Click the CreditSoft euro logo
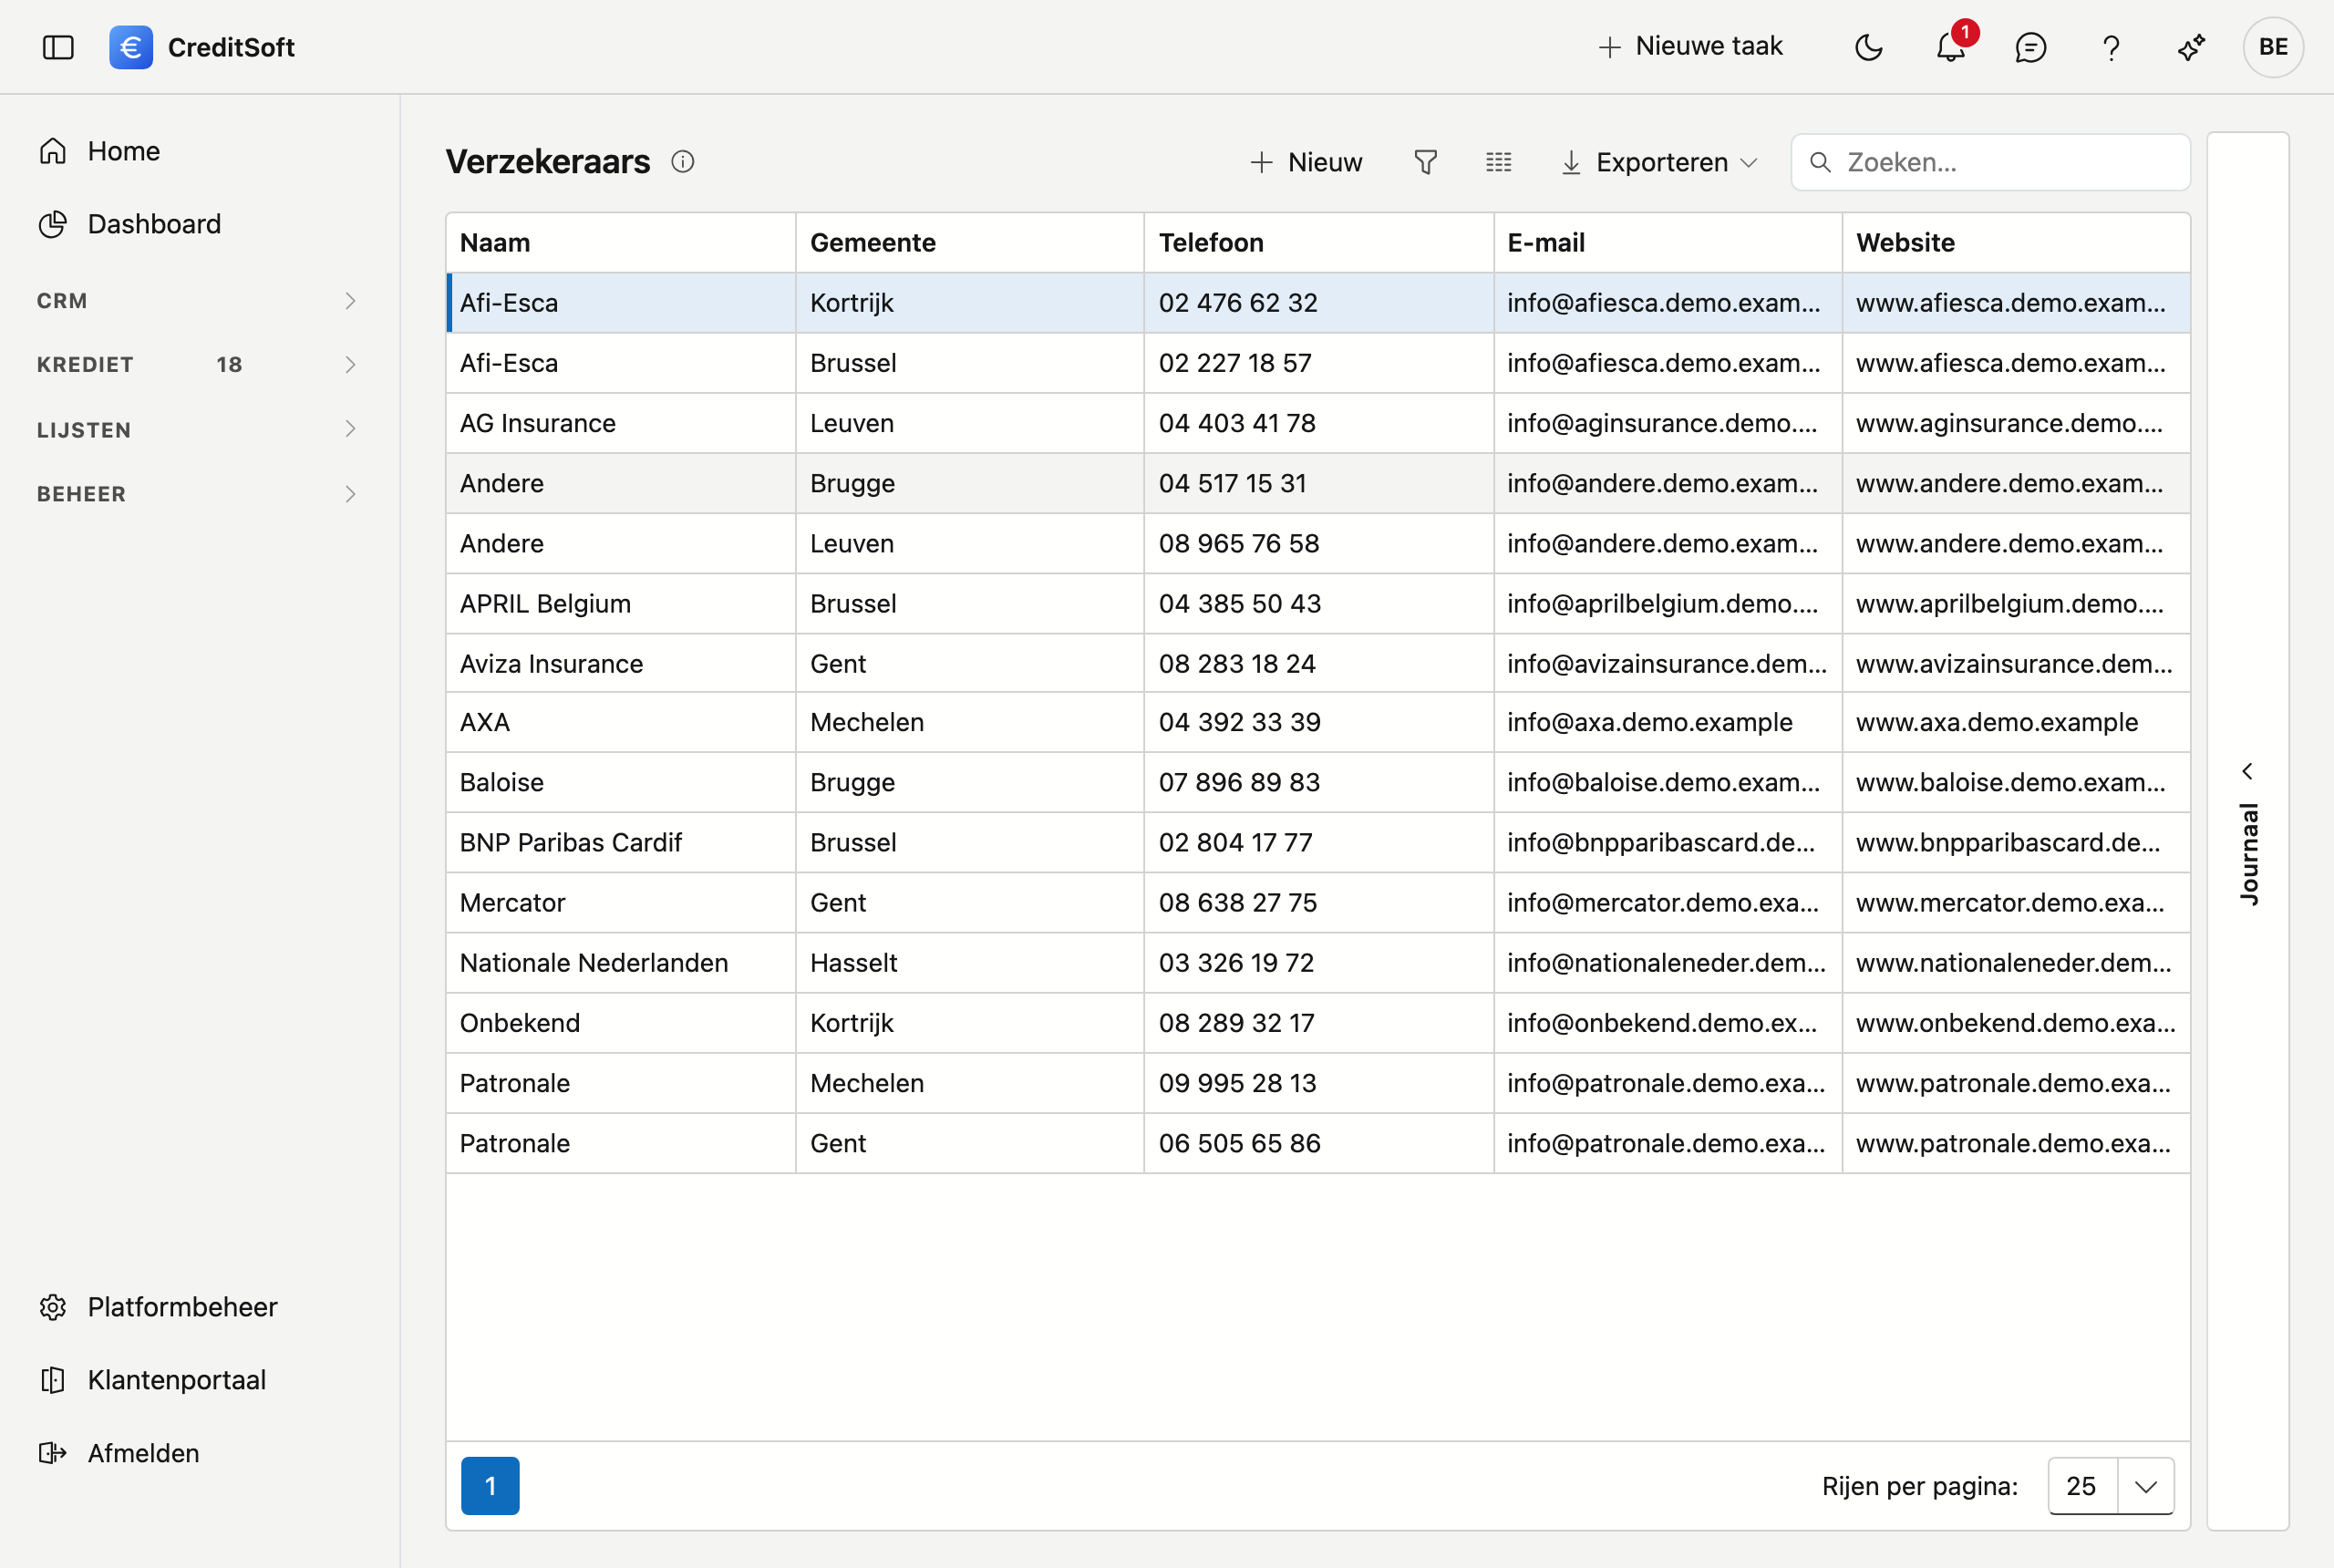 [131, 47]
